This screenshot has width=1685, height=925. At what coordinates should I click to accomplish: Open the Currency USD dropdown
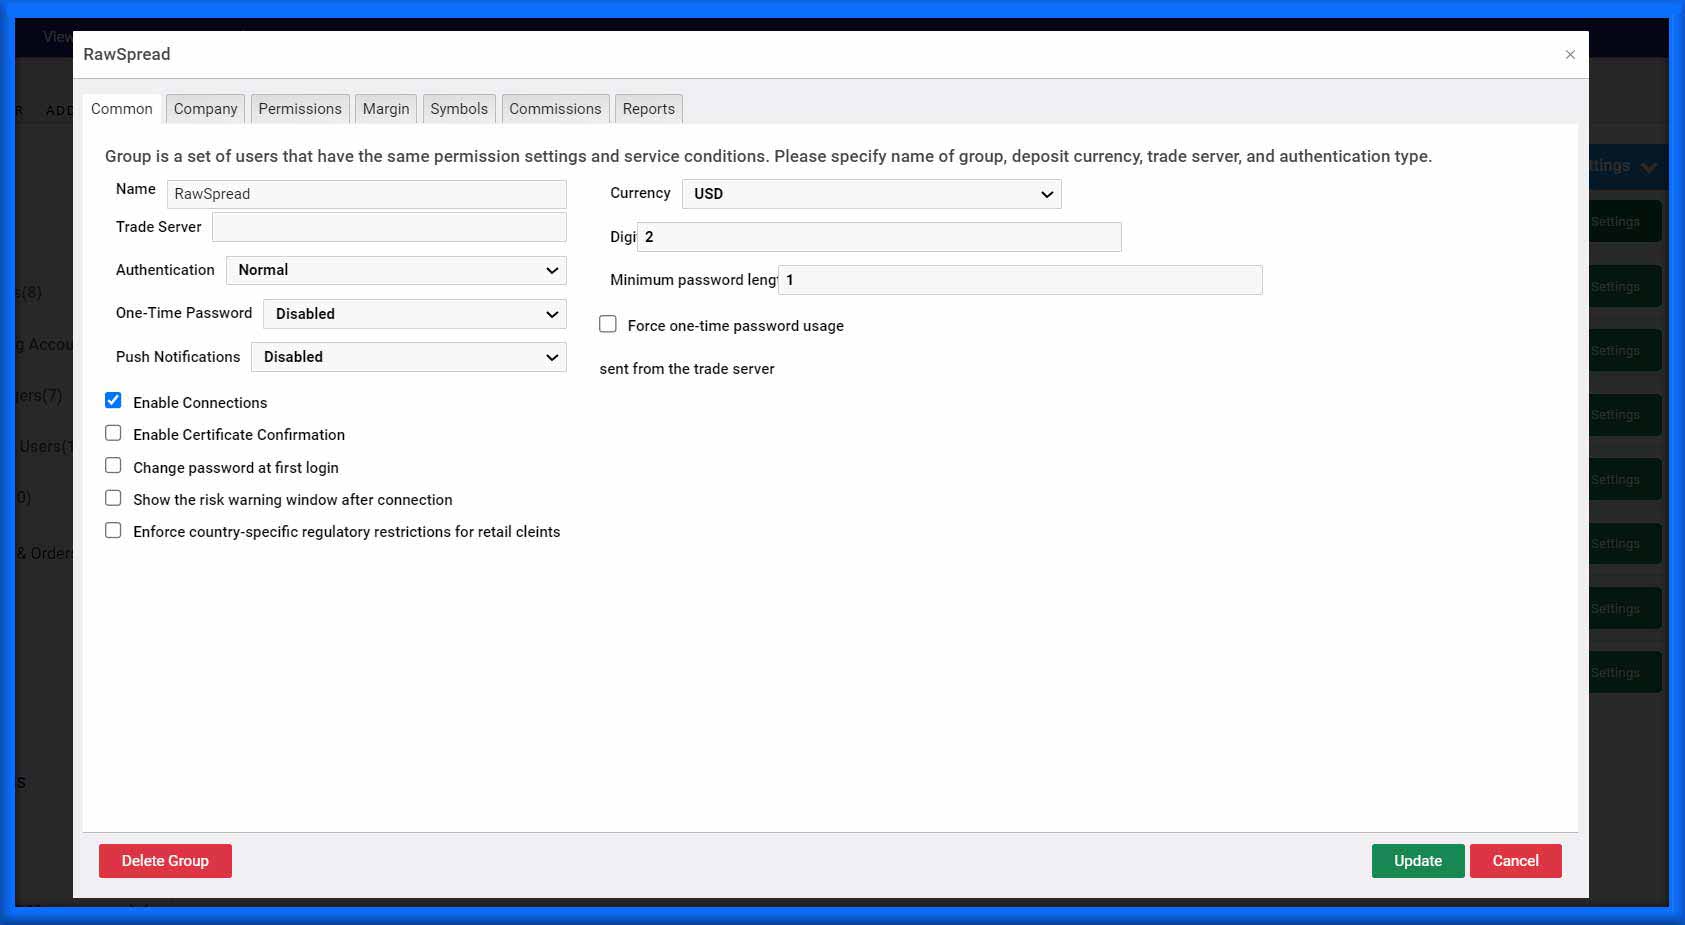(x=871, y=194)
